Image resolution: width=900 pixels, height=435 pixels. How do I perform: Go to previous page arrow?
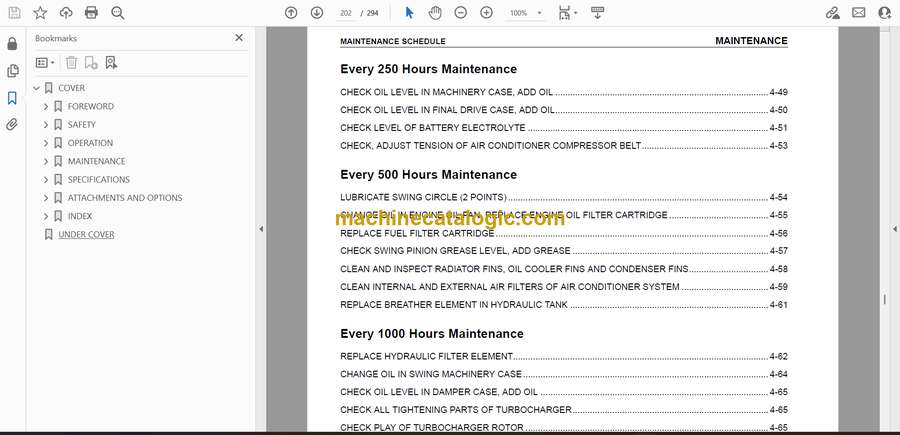coord(291,13)
